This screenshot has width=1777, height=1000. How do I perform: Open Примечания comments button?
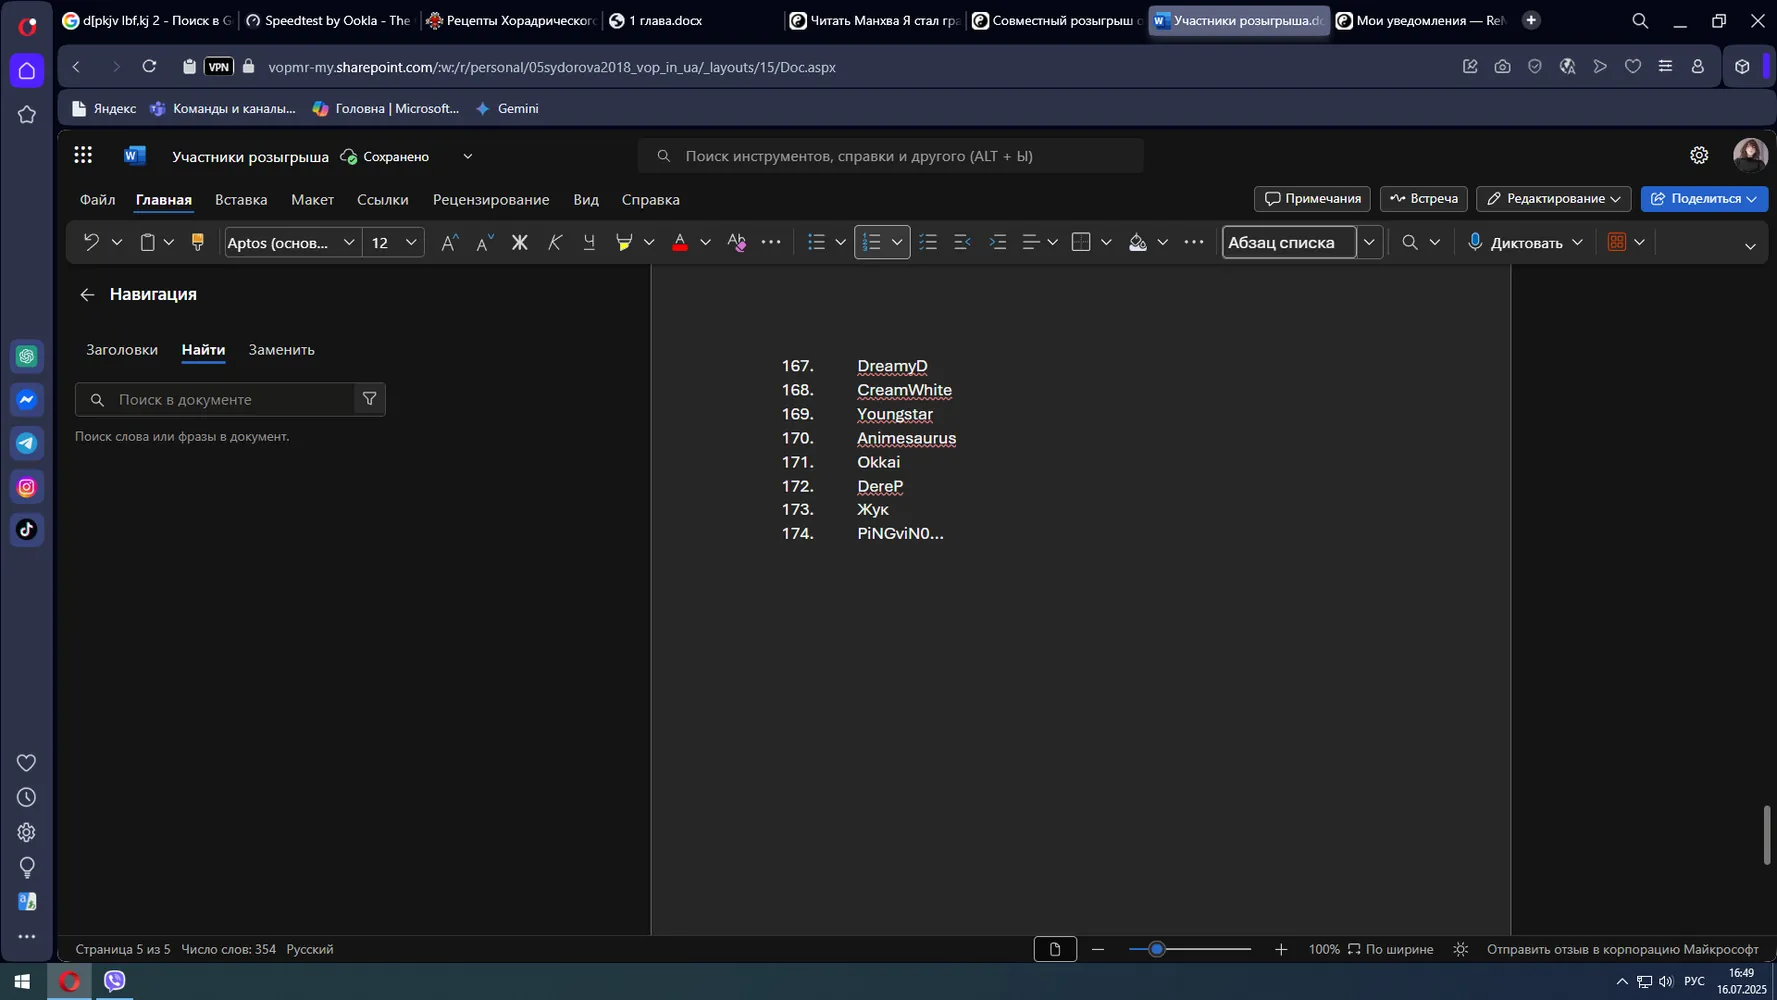pos(1312,198)
